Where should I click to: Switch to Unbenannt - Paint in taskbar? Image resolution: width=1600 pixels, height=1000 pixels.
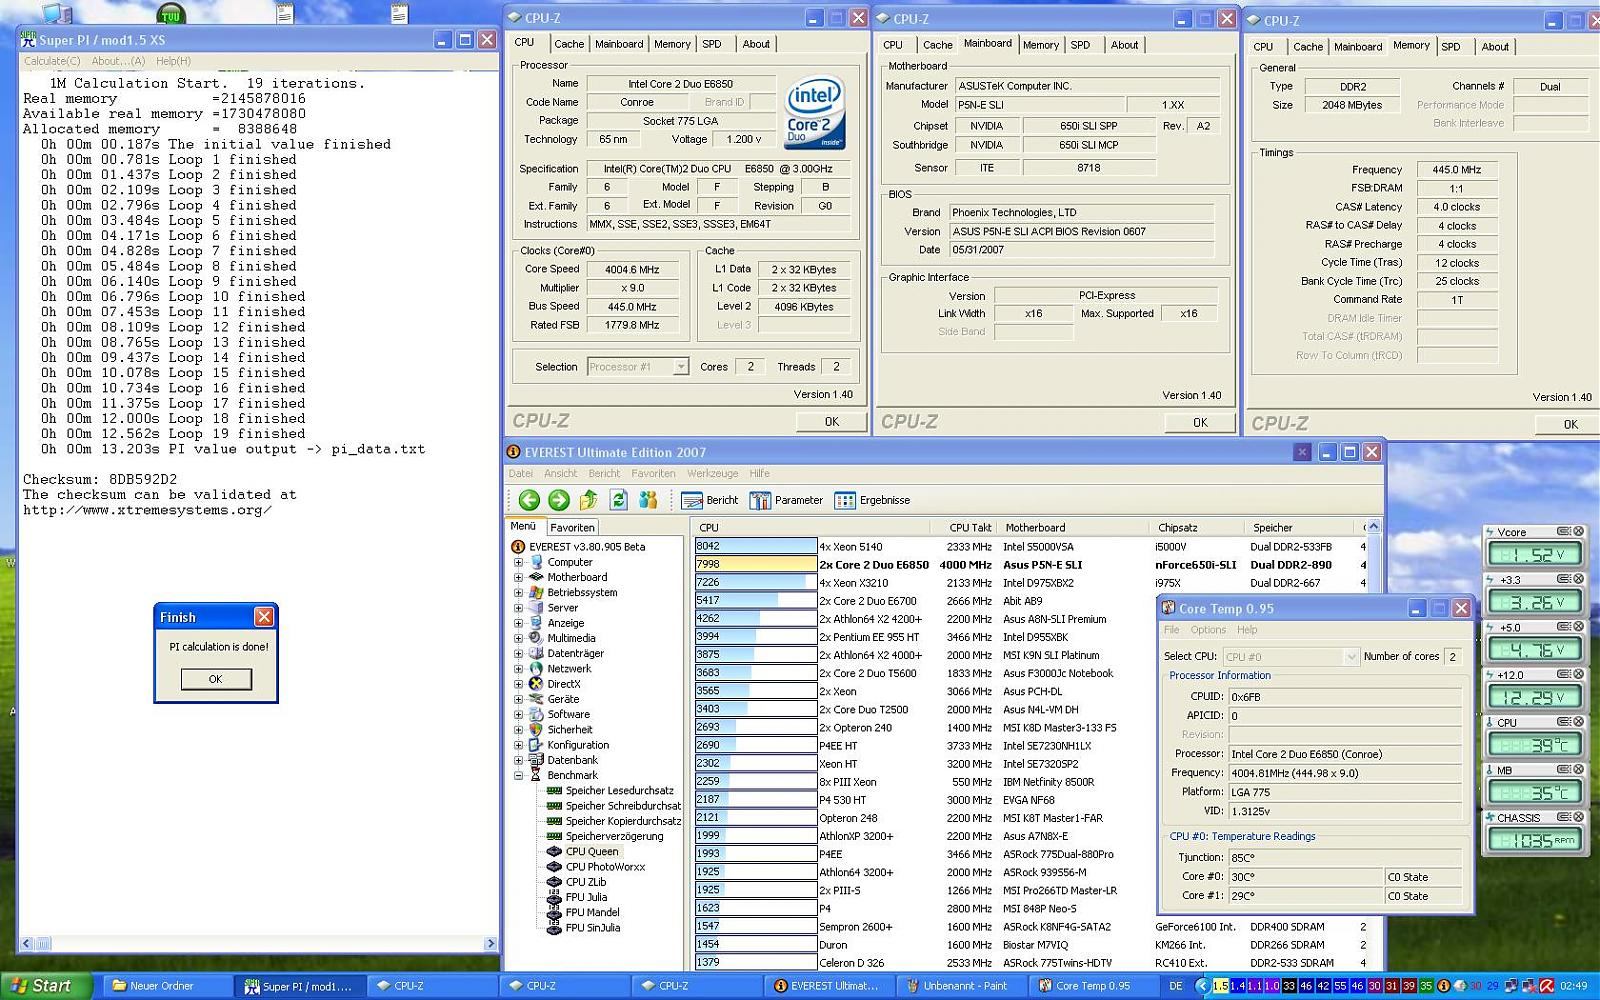[x=963, y=986]
